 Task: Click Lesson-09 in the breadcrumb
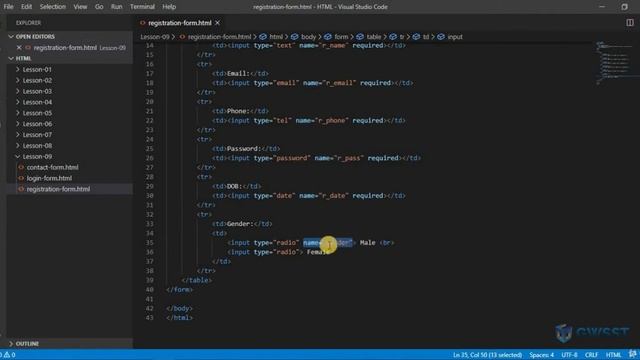coord(155,37)
